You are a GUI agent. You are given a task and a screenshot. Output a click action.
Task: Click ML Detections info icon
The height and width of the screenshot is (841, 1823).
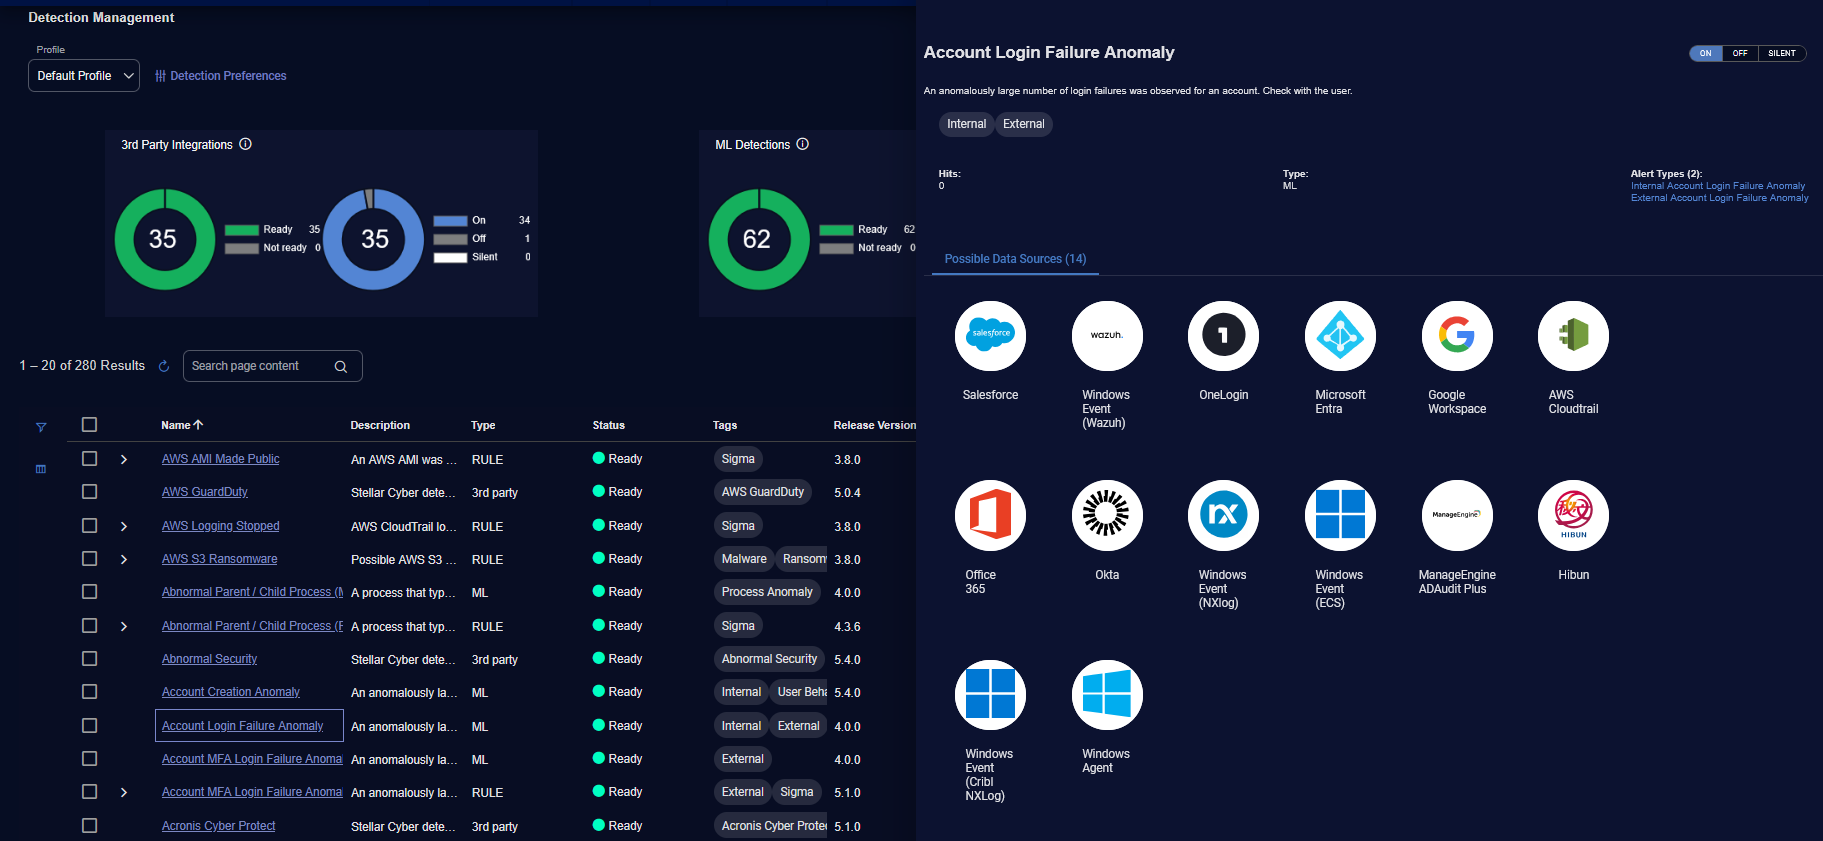(x=802, y=144)
